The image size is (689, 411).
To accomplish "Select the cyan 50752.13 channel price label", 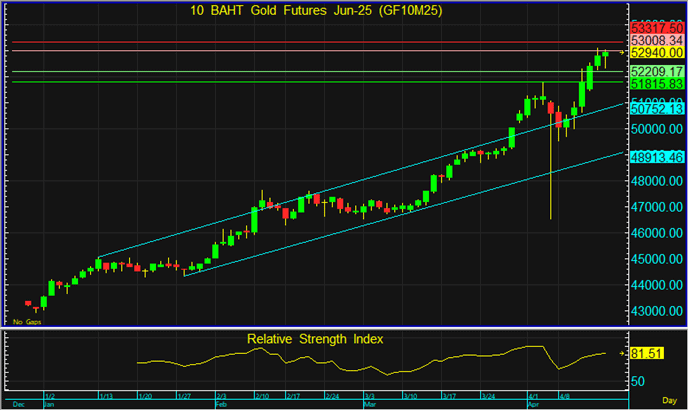I will pyautogui.click(x=657, y=109).
